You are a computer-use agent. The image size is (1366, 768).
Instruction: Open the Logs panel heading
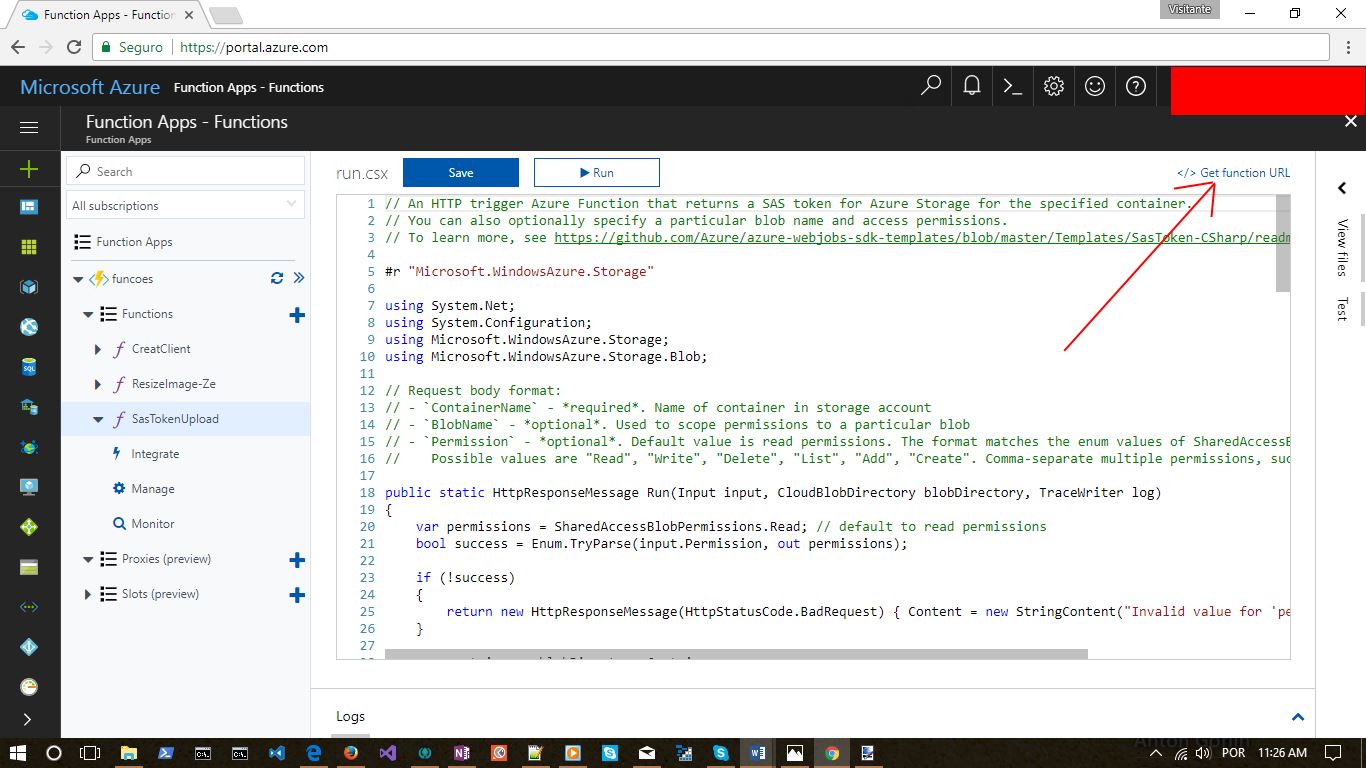pos(350,716)
